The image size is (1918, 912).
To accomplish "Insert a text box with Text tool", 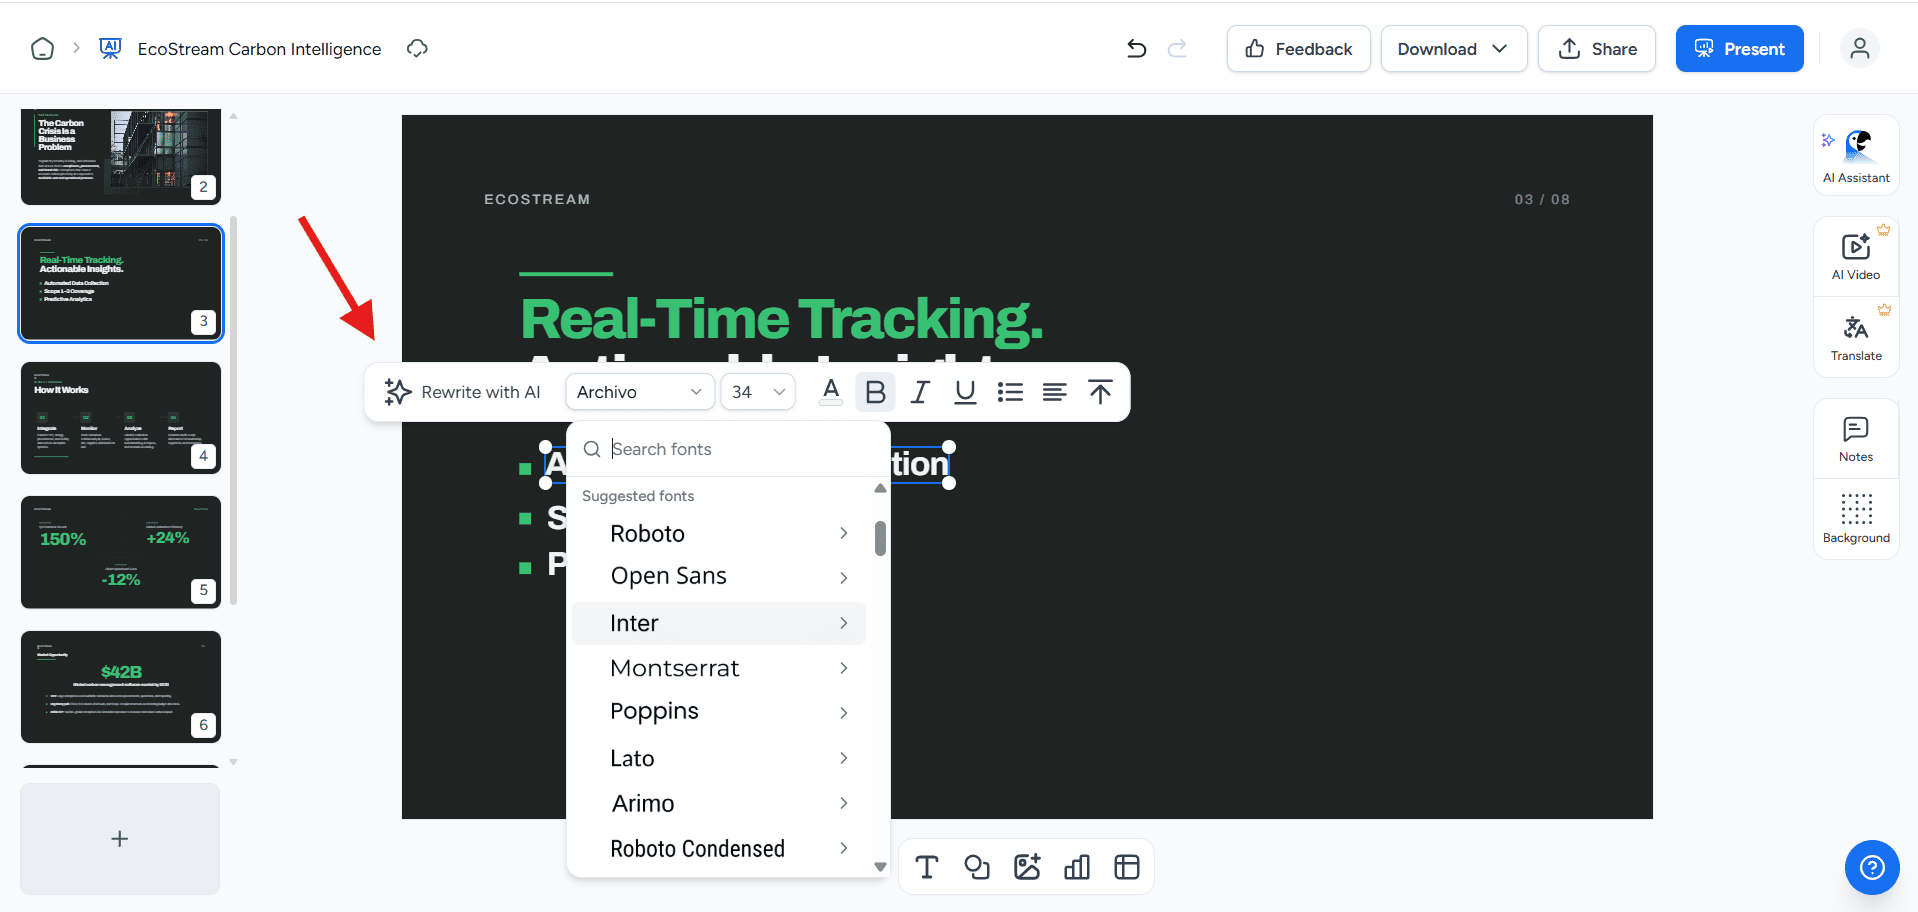I will (927, 867).
